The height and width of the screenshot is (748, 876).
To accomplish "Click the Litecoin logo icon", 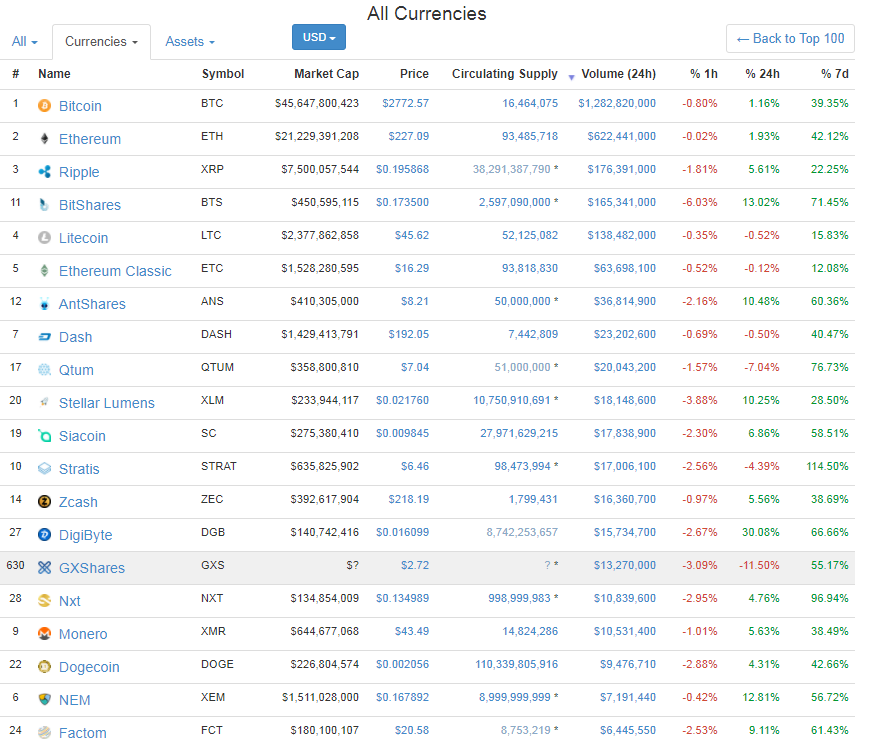I will 45,237.
